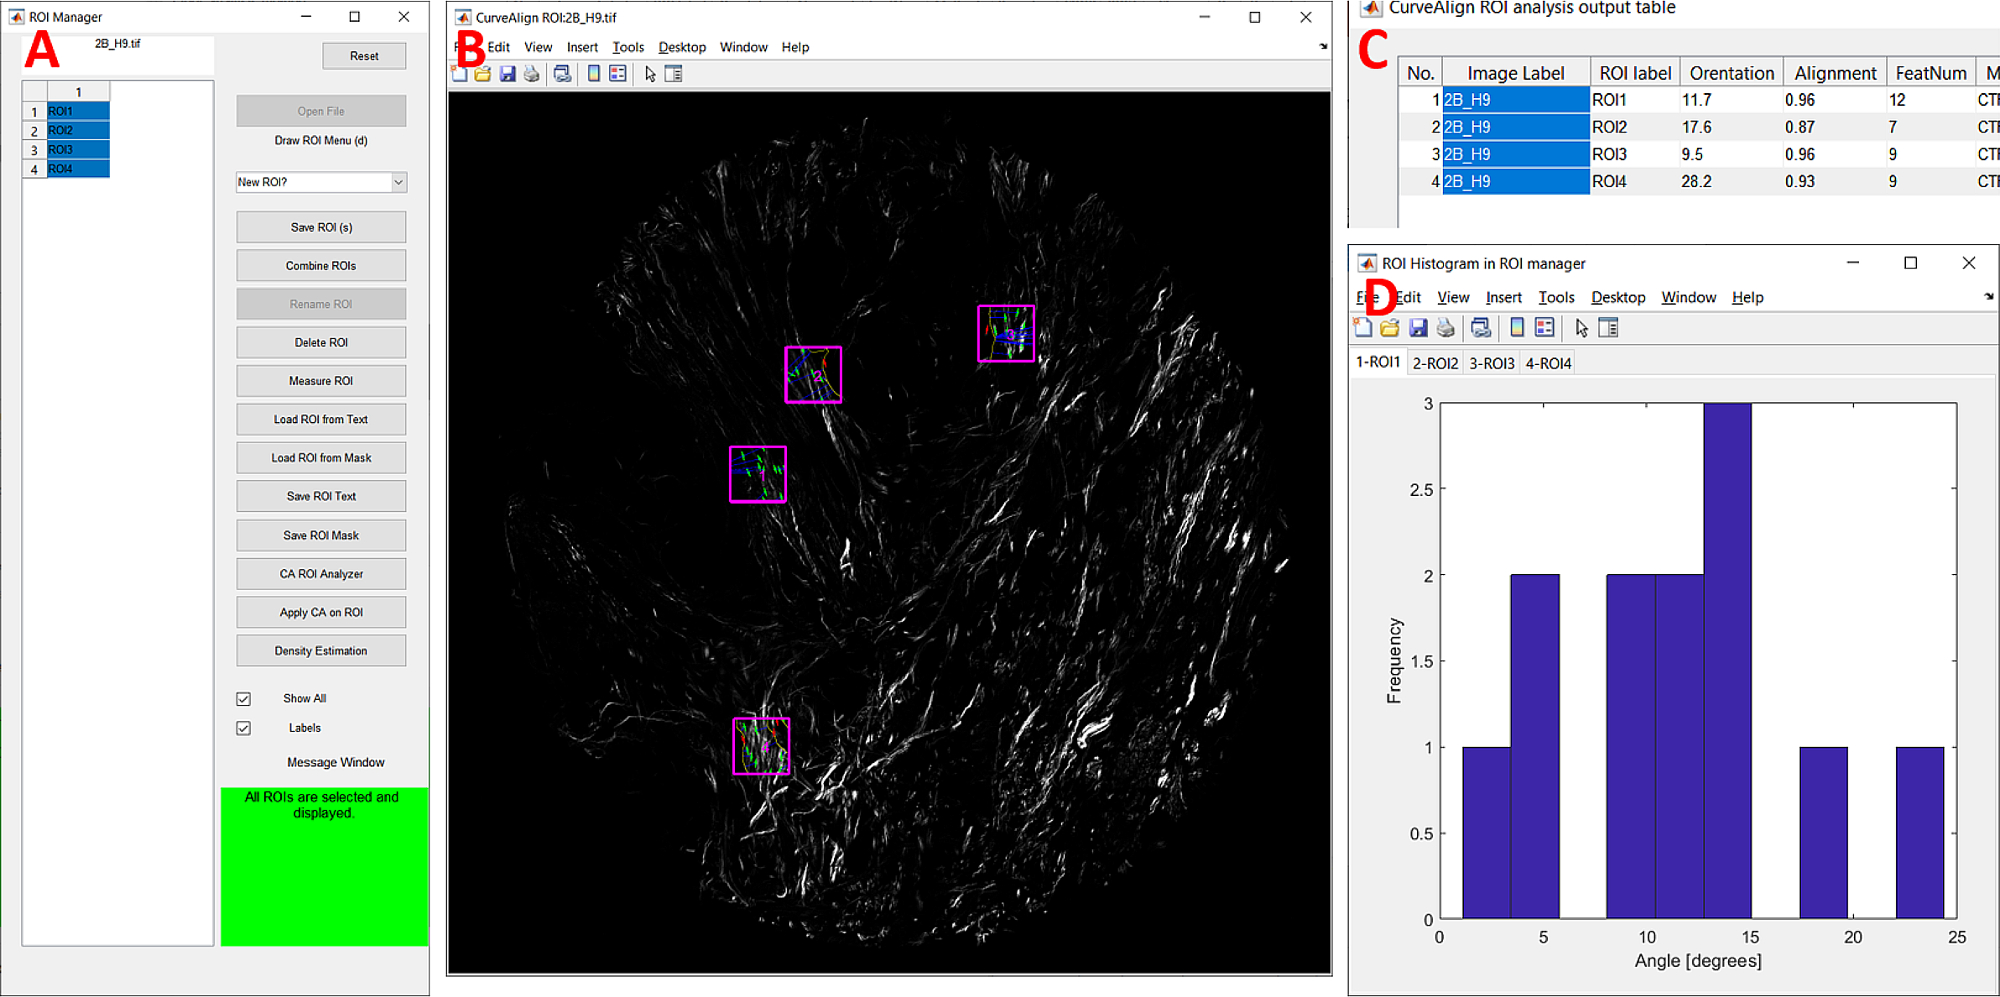
Task: Select ROI4 row's 2B_H9 image label cell
Action: [1515, 181]
